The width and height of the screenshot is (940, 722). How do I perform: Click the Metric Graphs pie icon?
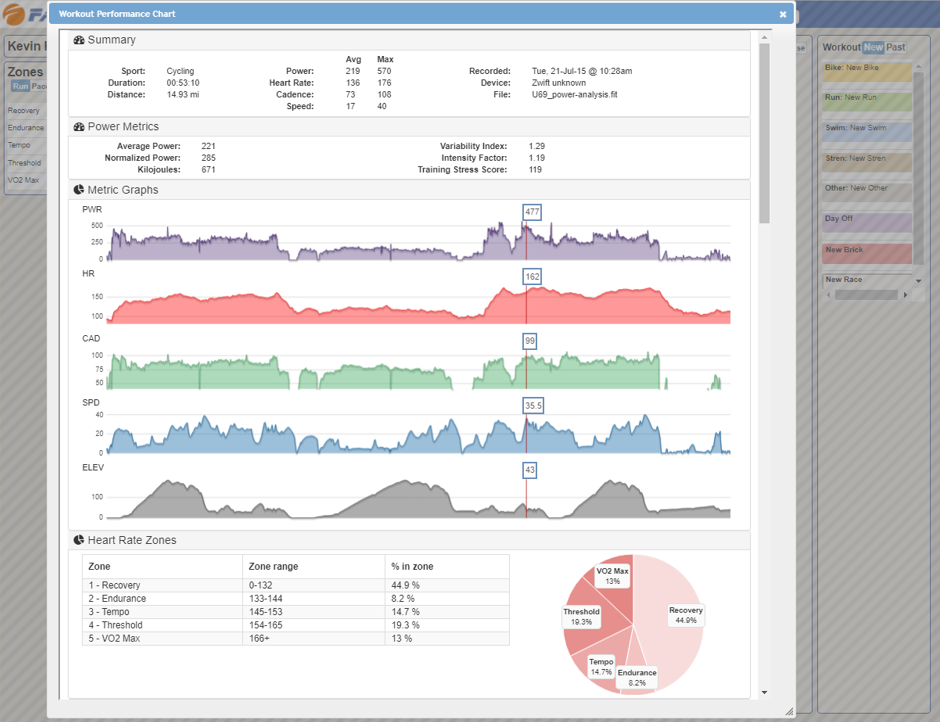(x=79, y=190)
